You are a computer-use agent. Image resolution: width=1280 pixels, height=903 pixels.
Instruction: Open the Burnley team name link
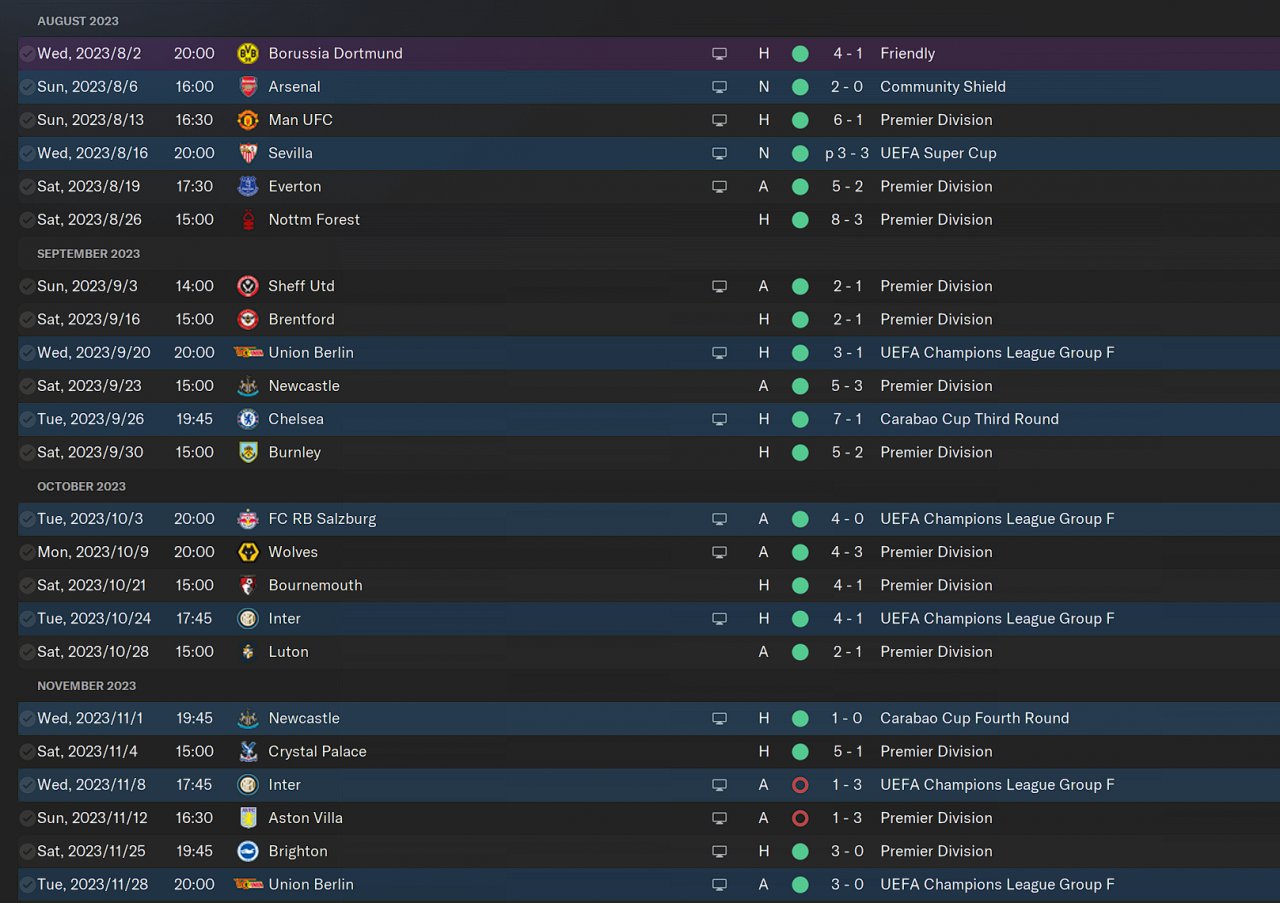pyautogui.click(x=294, y=452)
